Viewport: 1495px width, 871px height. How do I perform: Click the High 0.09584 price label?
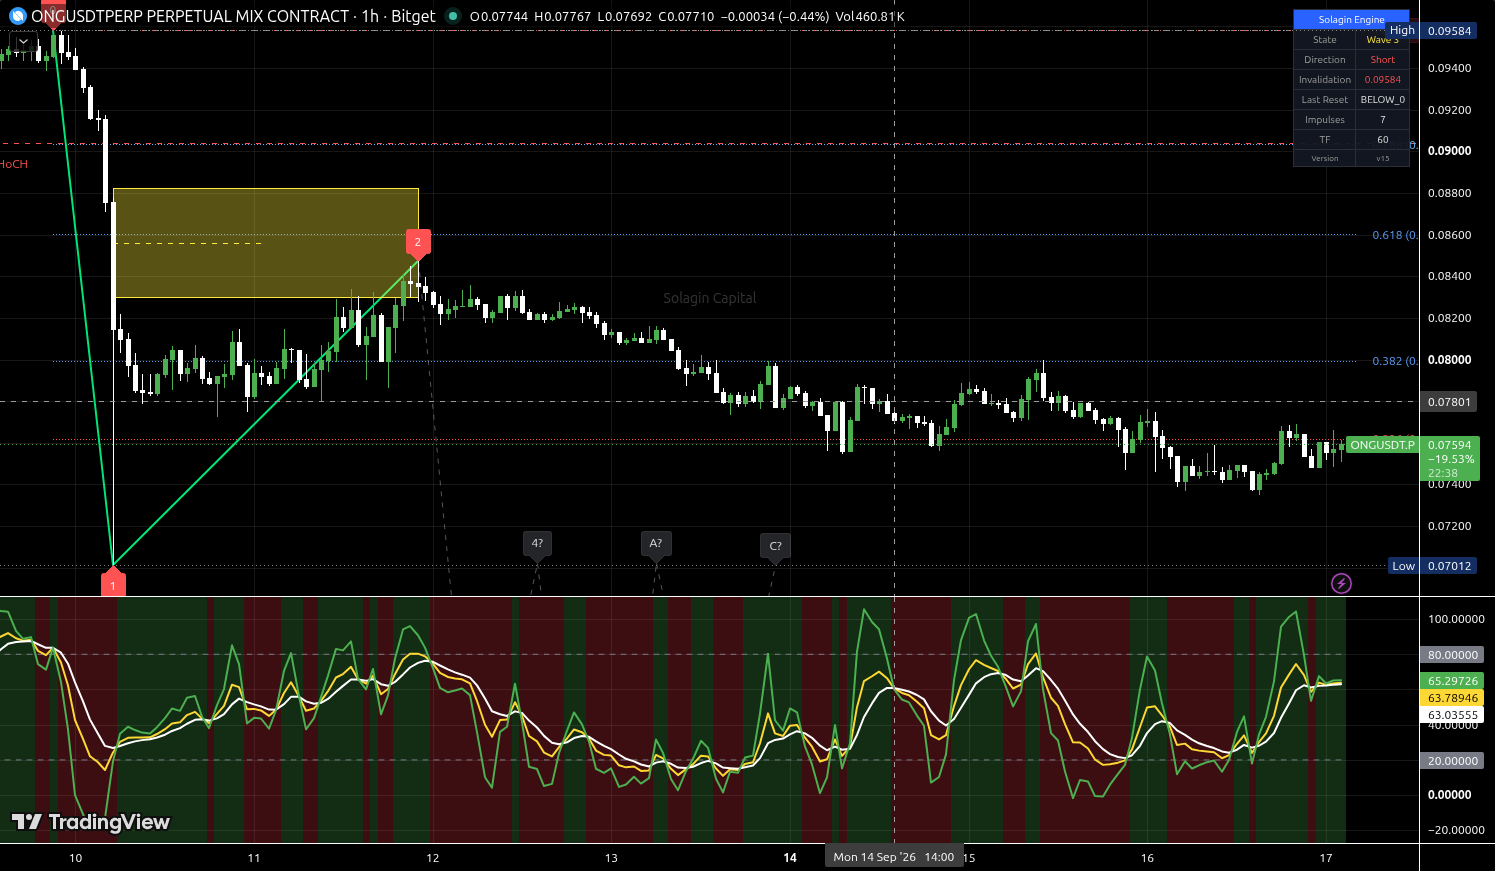coord(1430,31)
